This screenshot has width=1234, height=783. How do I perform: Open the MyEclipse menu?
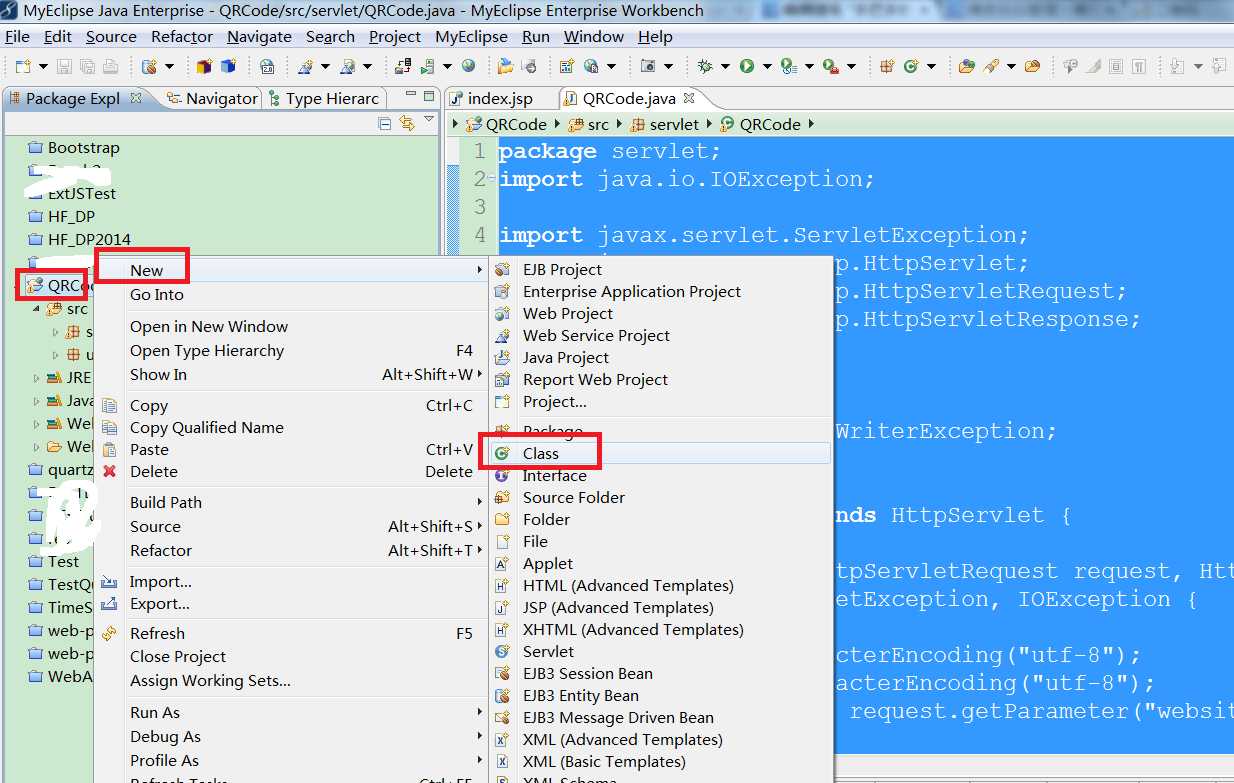pyautogui.click(x=471, y=36)
